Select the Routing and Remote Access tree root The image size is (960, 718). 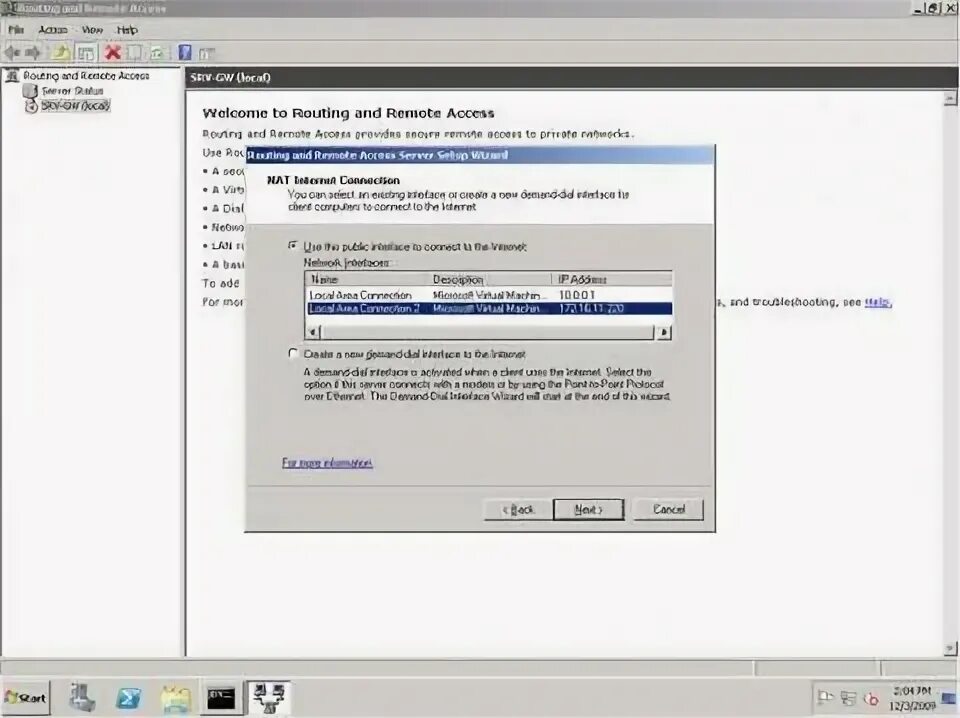click(86, 76)
